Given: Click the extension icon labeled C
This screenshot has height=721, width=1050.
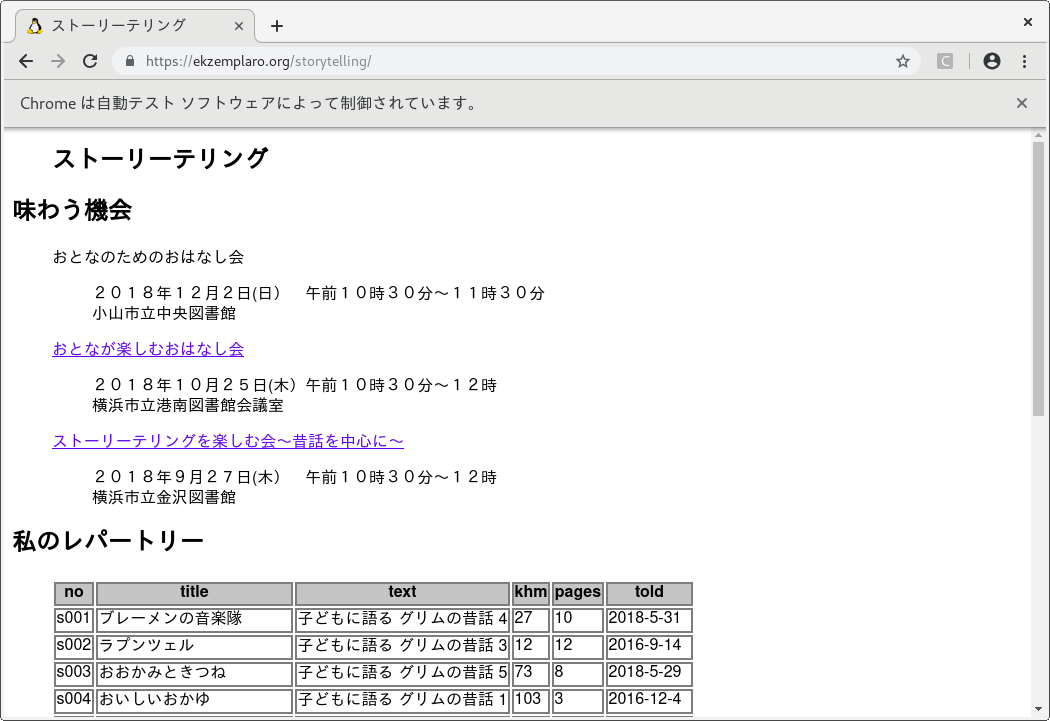Looking at the screenshot, I should coord(945,61).
